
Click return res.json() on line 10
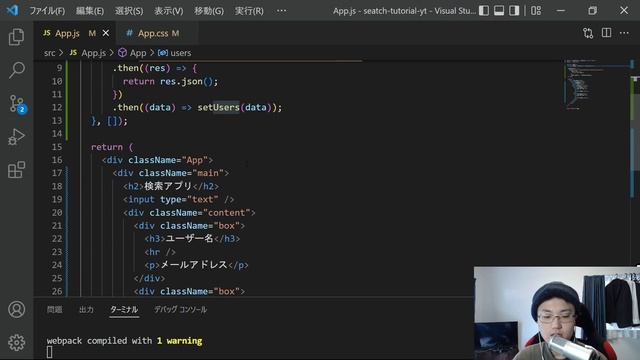(x=171, y=81)
